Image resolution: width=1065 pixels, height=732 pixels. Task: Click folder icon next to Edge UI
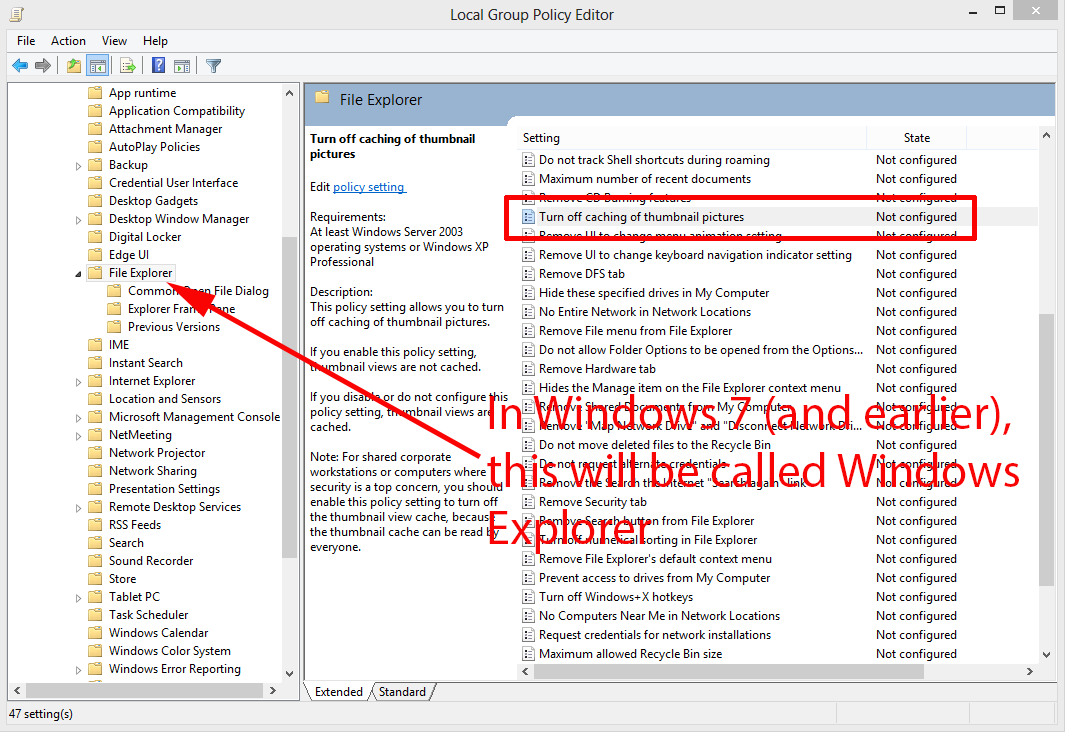pyautogui.click(x=95, y=255)
